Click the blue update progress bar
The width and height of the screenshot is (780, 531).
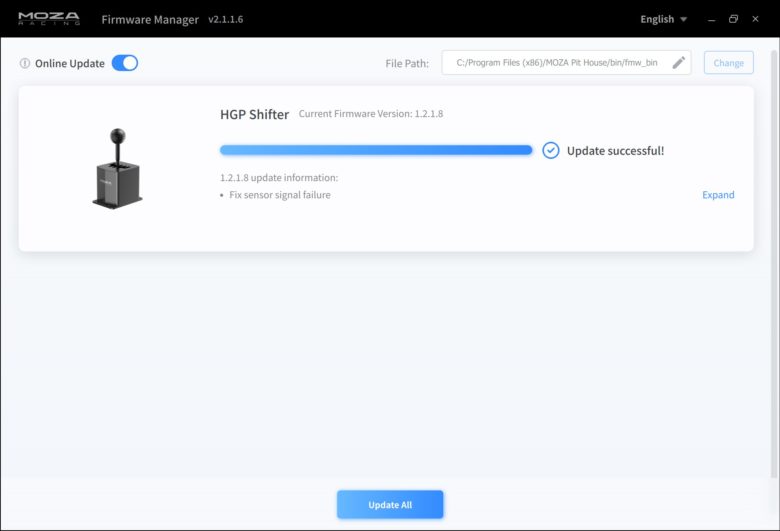pos(376,150)
